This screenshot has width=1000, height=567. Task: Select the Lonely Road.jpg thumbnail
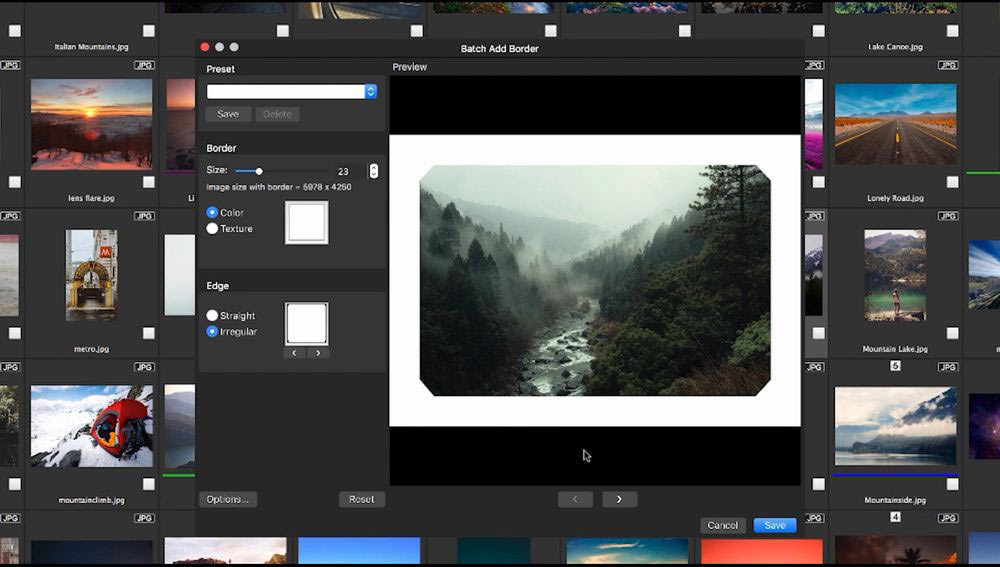click(895, 124)
